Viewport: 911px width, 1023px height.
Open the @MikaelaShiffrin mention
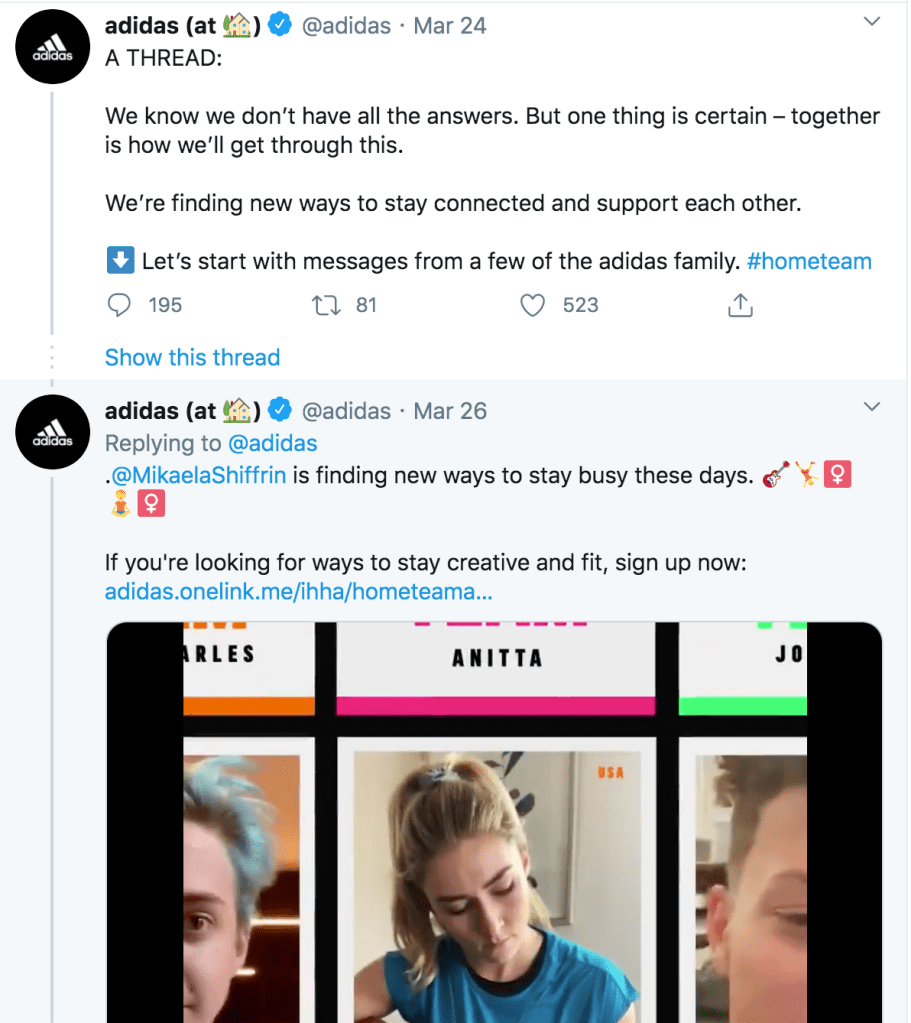[199, 476]
